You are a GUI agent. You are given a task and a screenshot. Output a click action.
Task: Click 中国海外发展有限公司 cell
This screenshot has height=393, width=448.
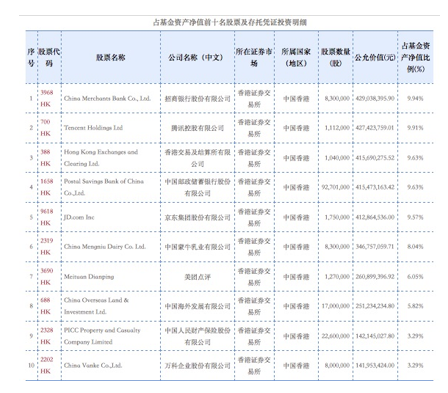click(198, 306)
